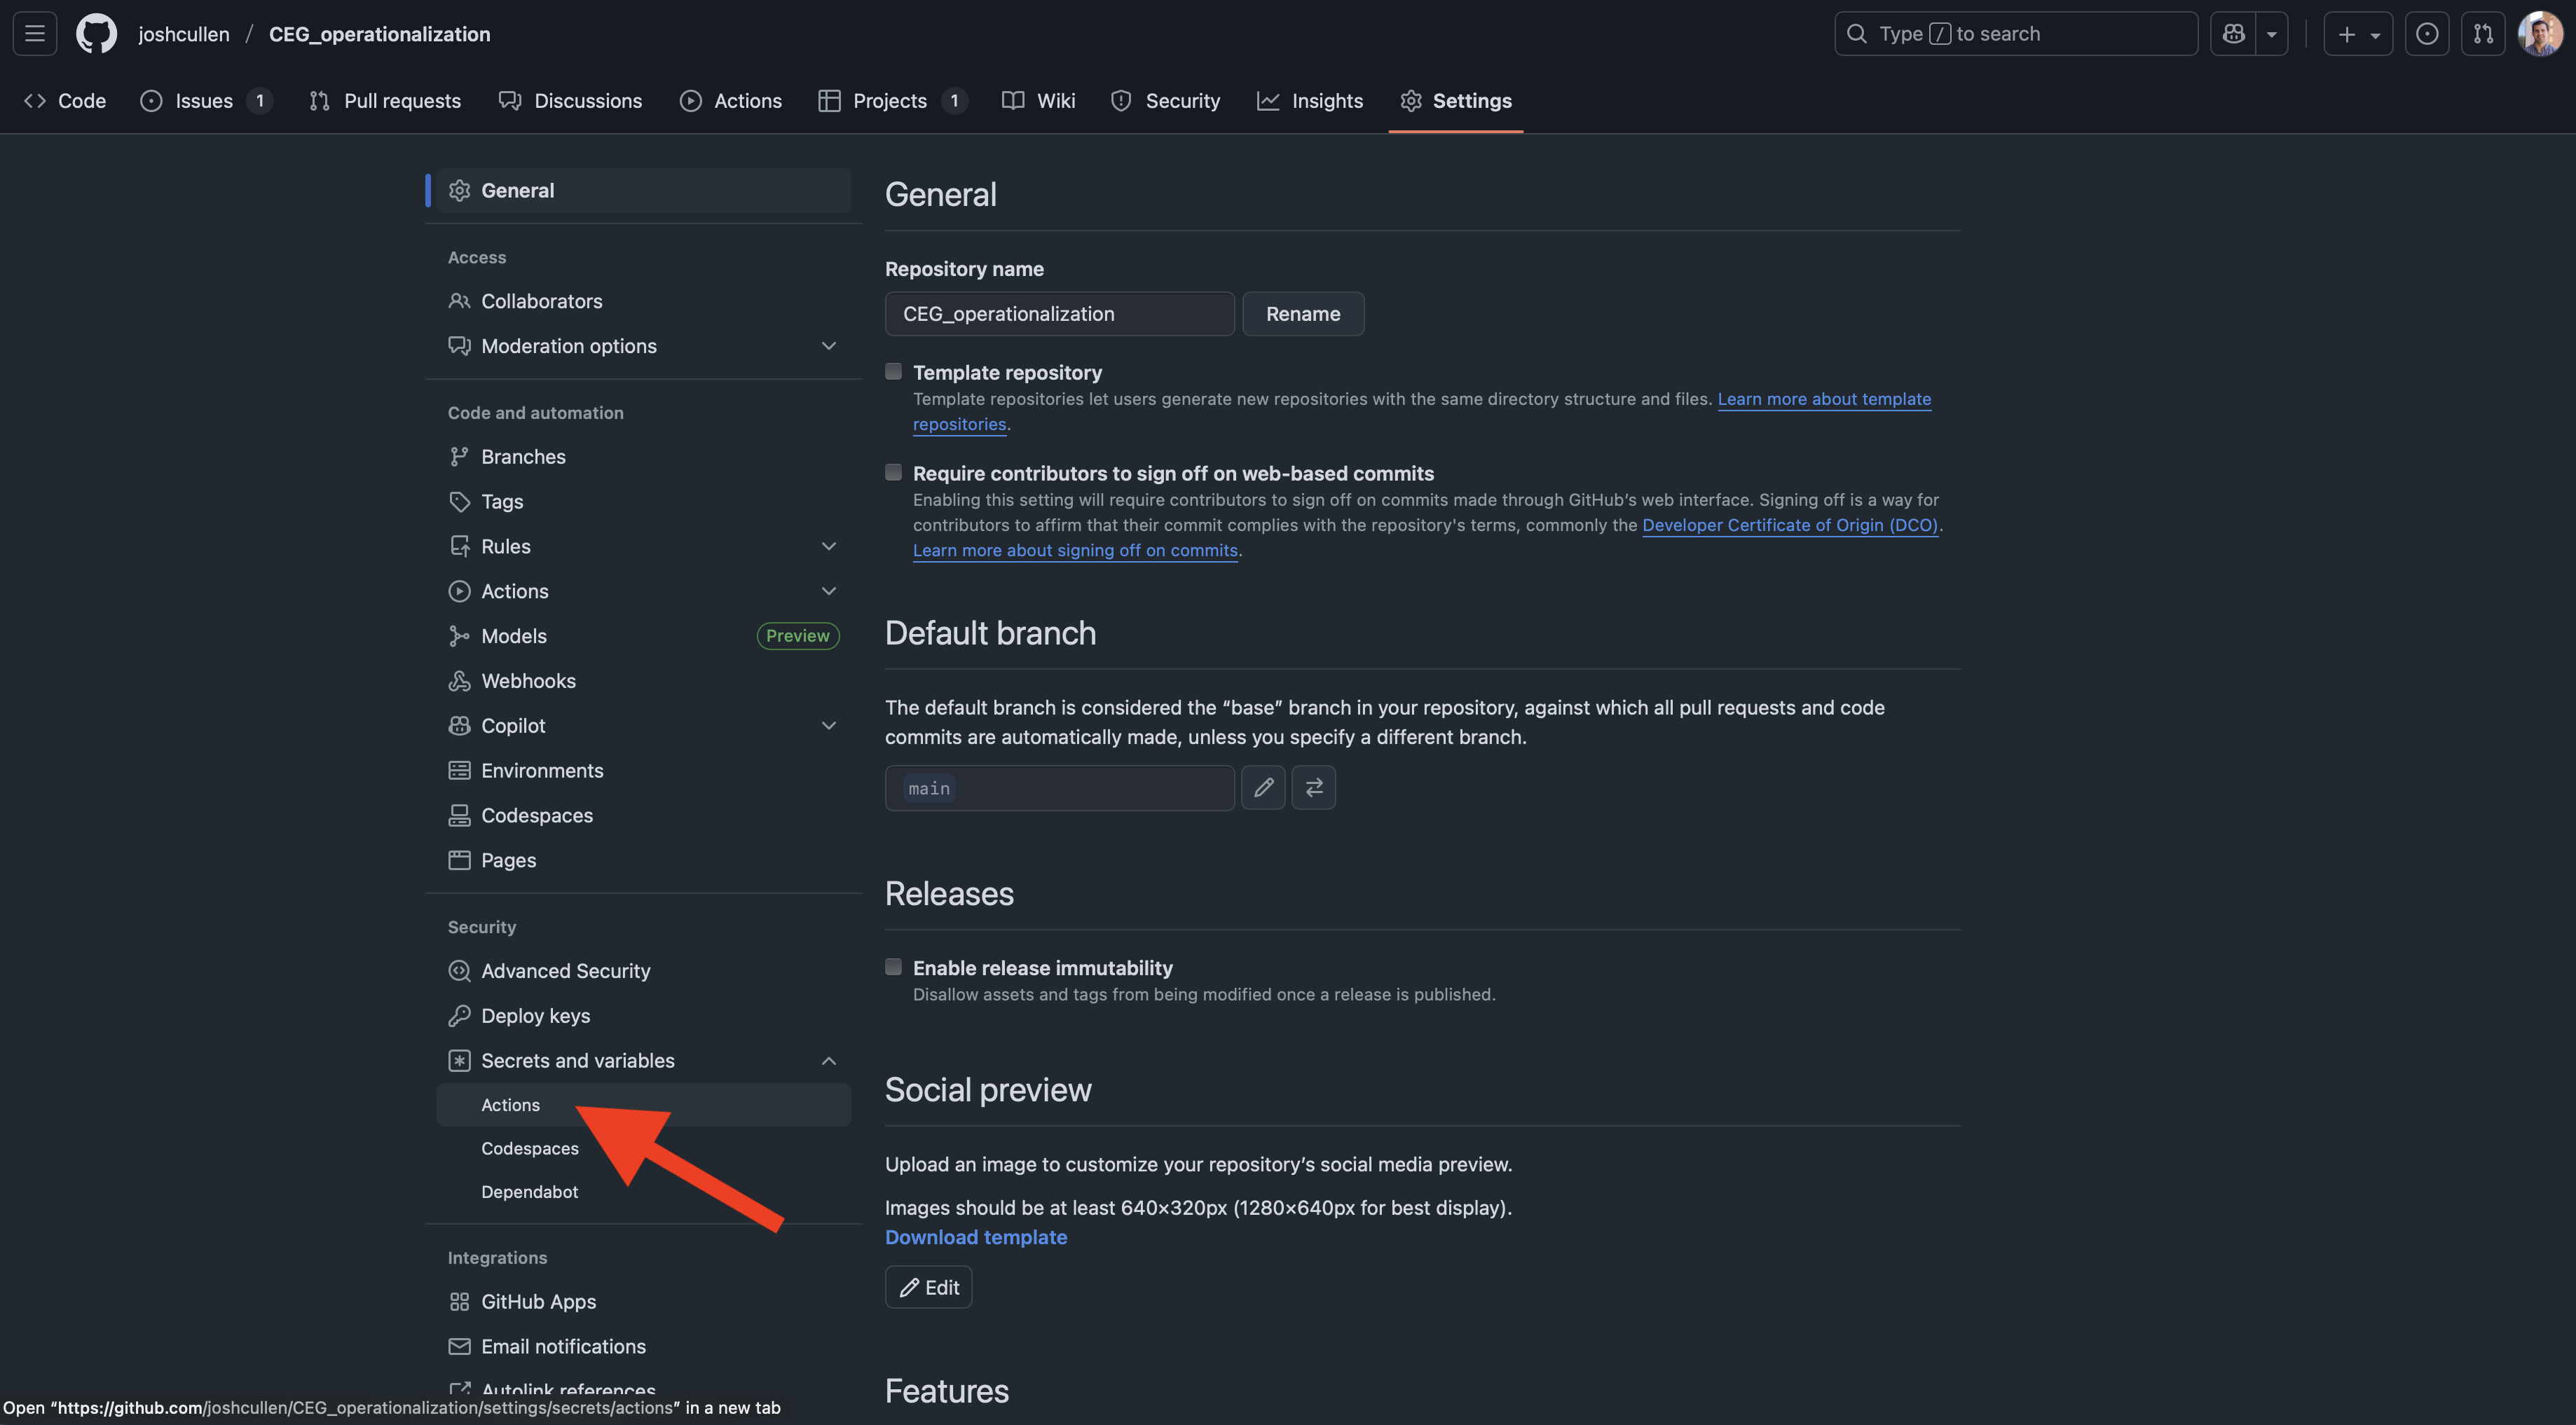This screenshot has width=2576, height=1425.
Task: Click the Copilot chat icon in header
Action: [x=2233, y=34]
